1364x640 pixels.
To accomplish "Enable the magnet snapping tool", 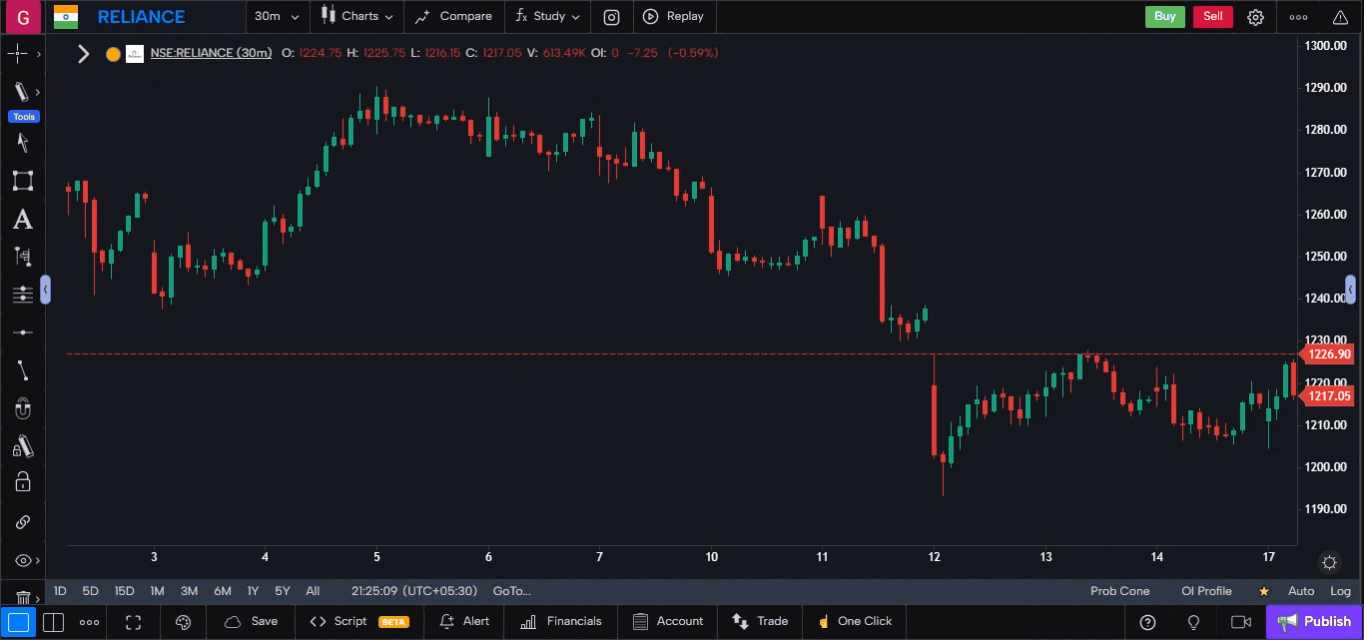I will click(x=22, y=408).
